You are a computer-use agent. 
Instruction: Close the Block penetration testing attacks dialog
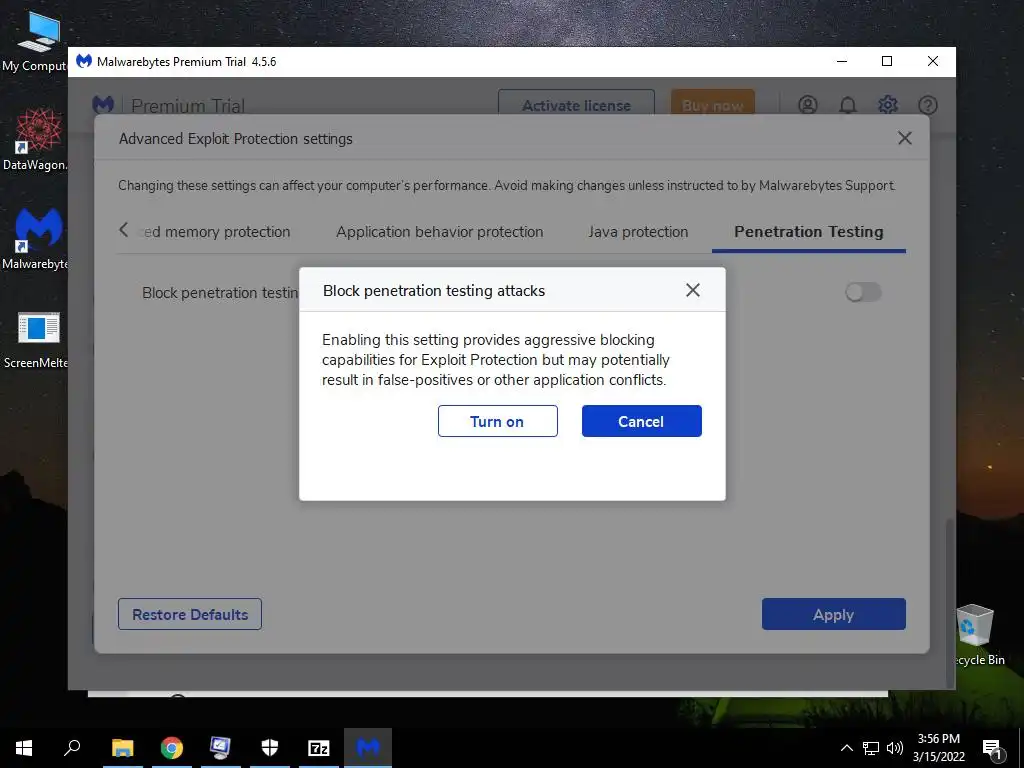[x=693, y=290]
